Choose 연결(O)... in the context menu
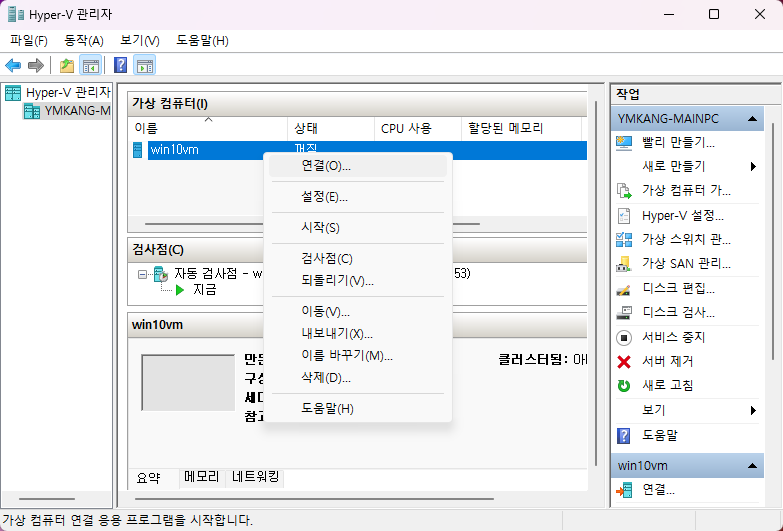Viewport: 783px width, 531px height. (x=358, y=166)
